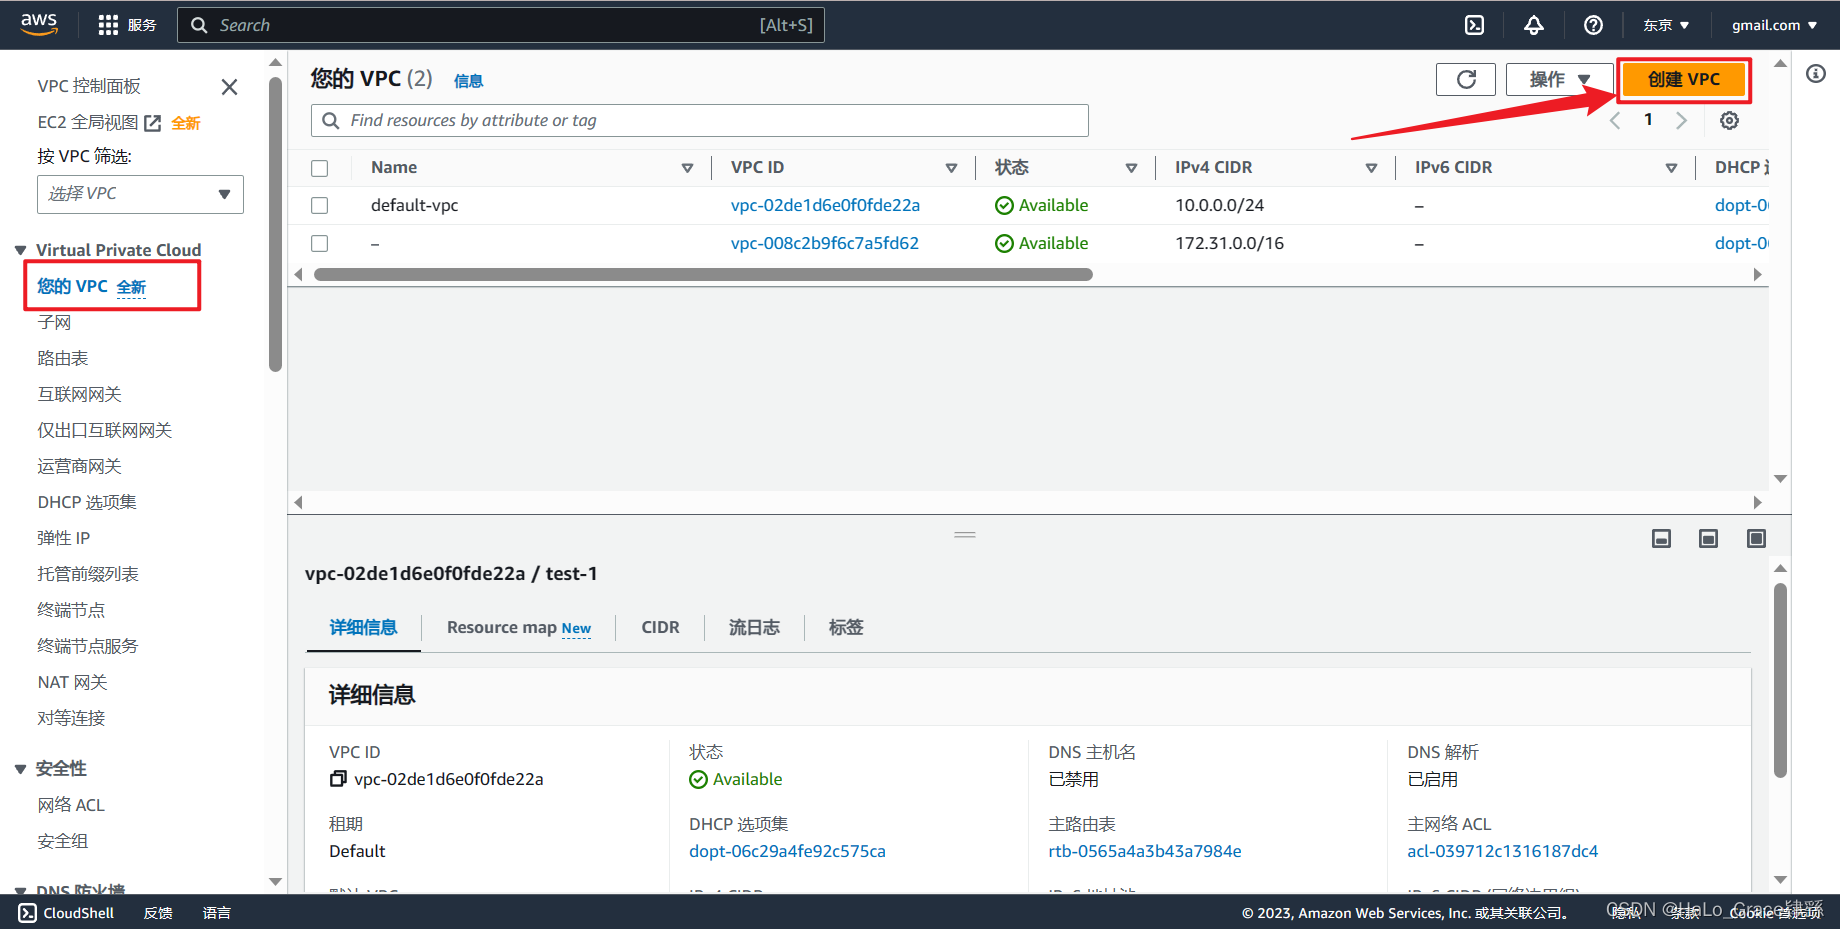Click 反馈 in the footer
This screenshot has width=1840, height=929.
[x=158, y=913]
